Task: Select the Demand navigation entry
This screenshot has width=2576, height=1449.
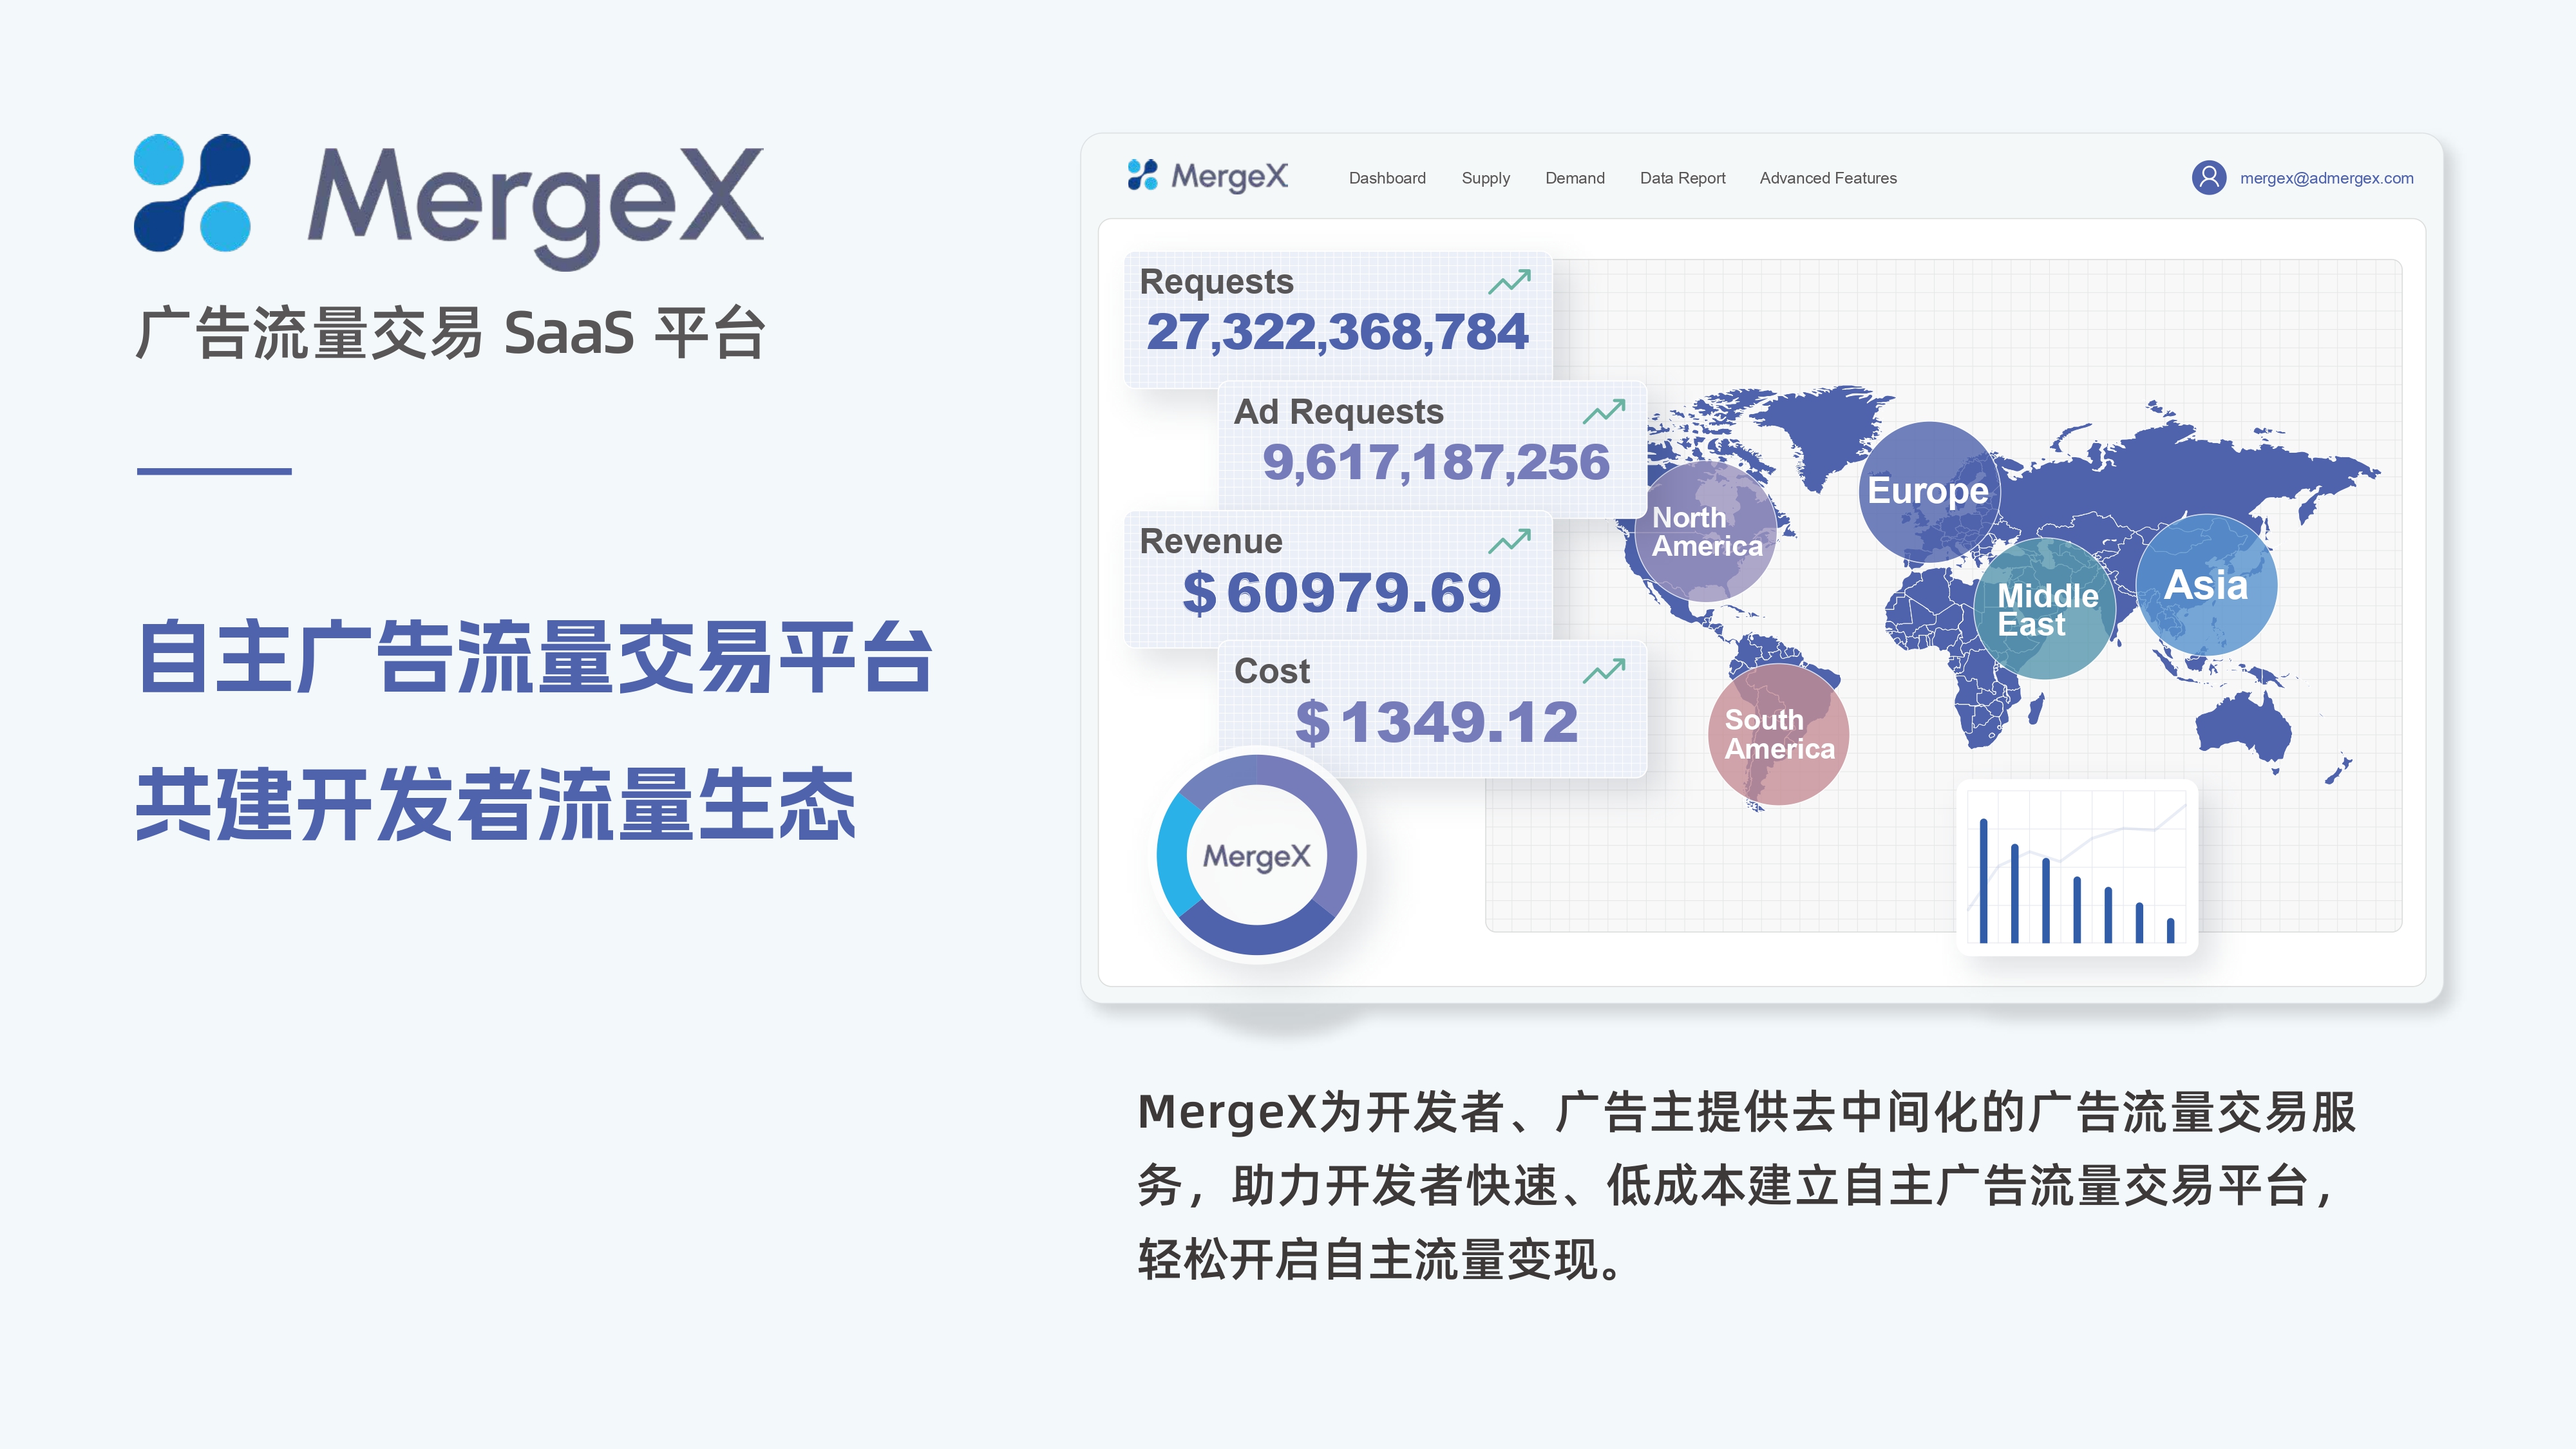Action: pos(1575,178)
